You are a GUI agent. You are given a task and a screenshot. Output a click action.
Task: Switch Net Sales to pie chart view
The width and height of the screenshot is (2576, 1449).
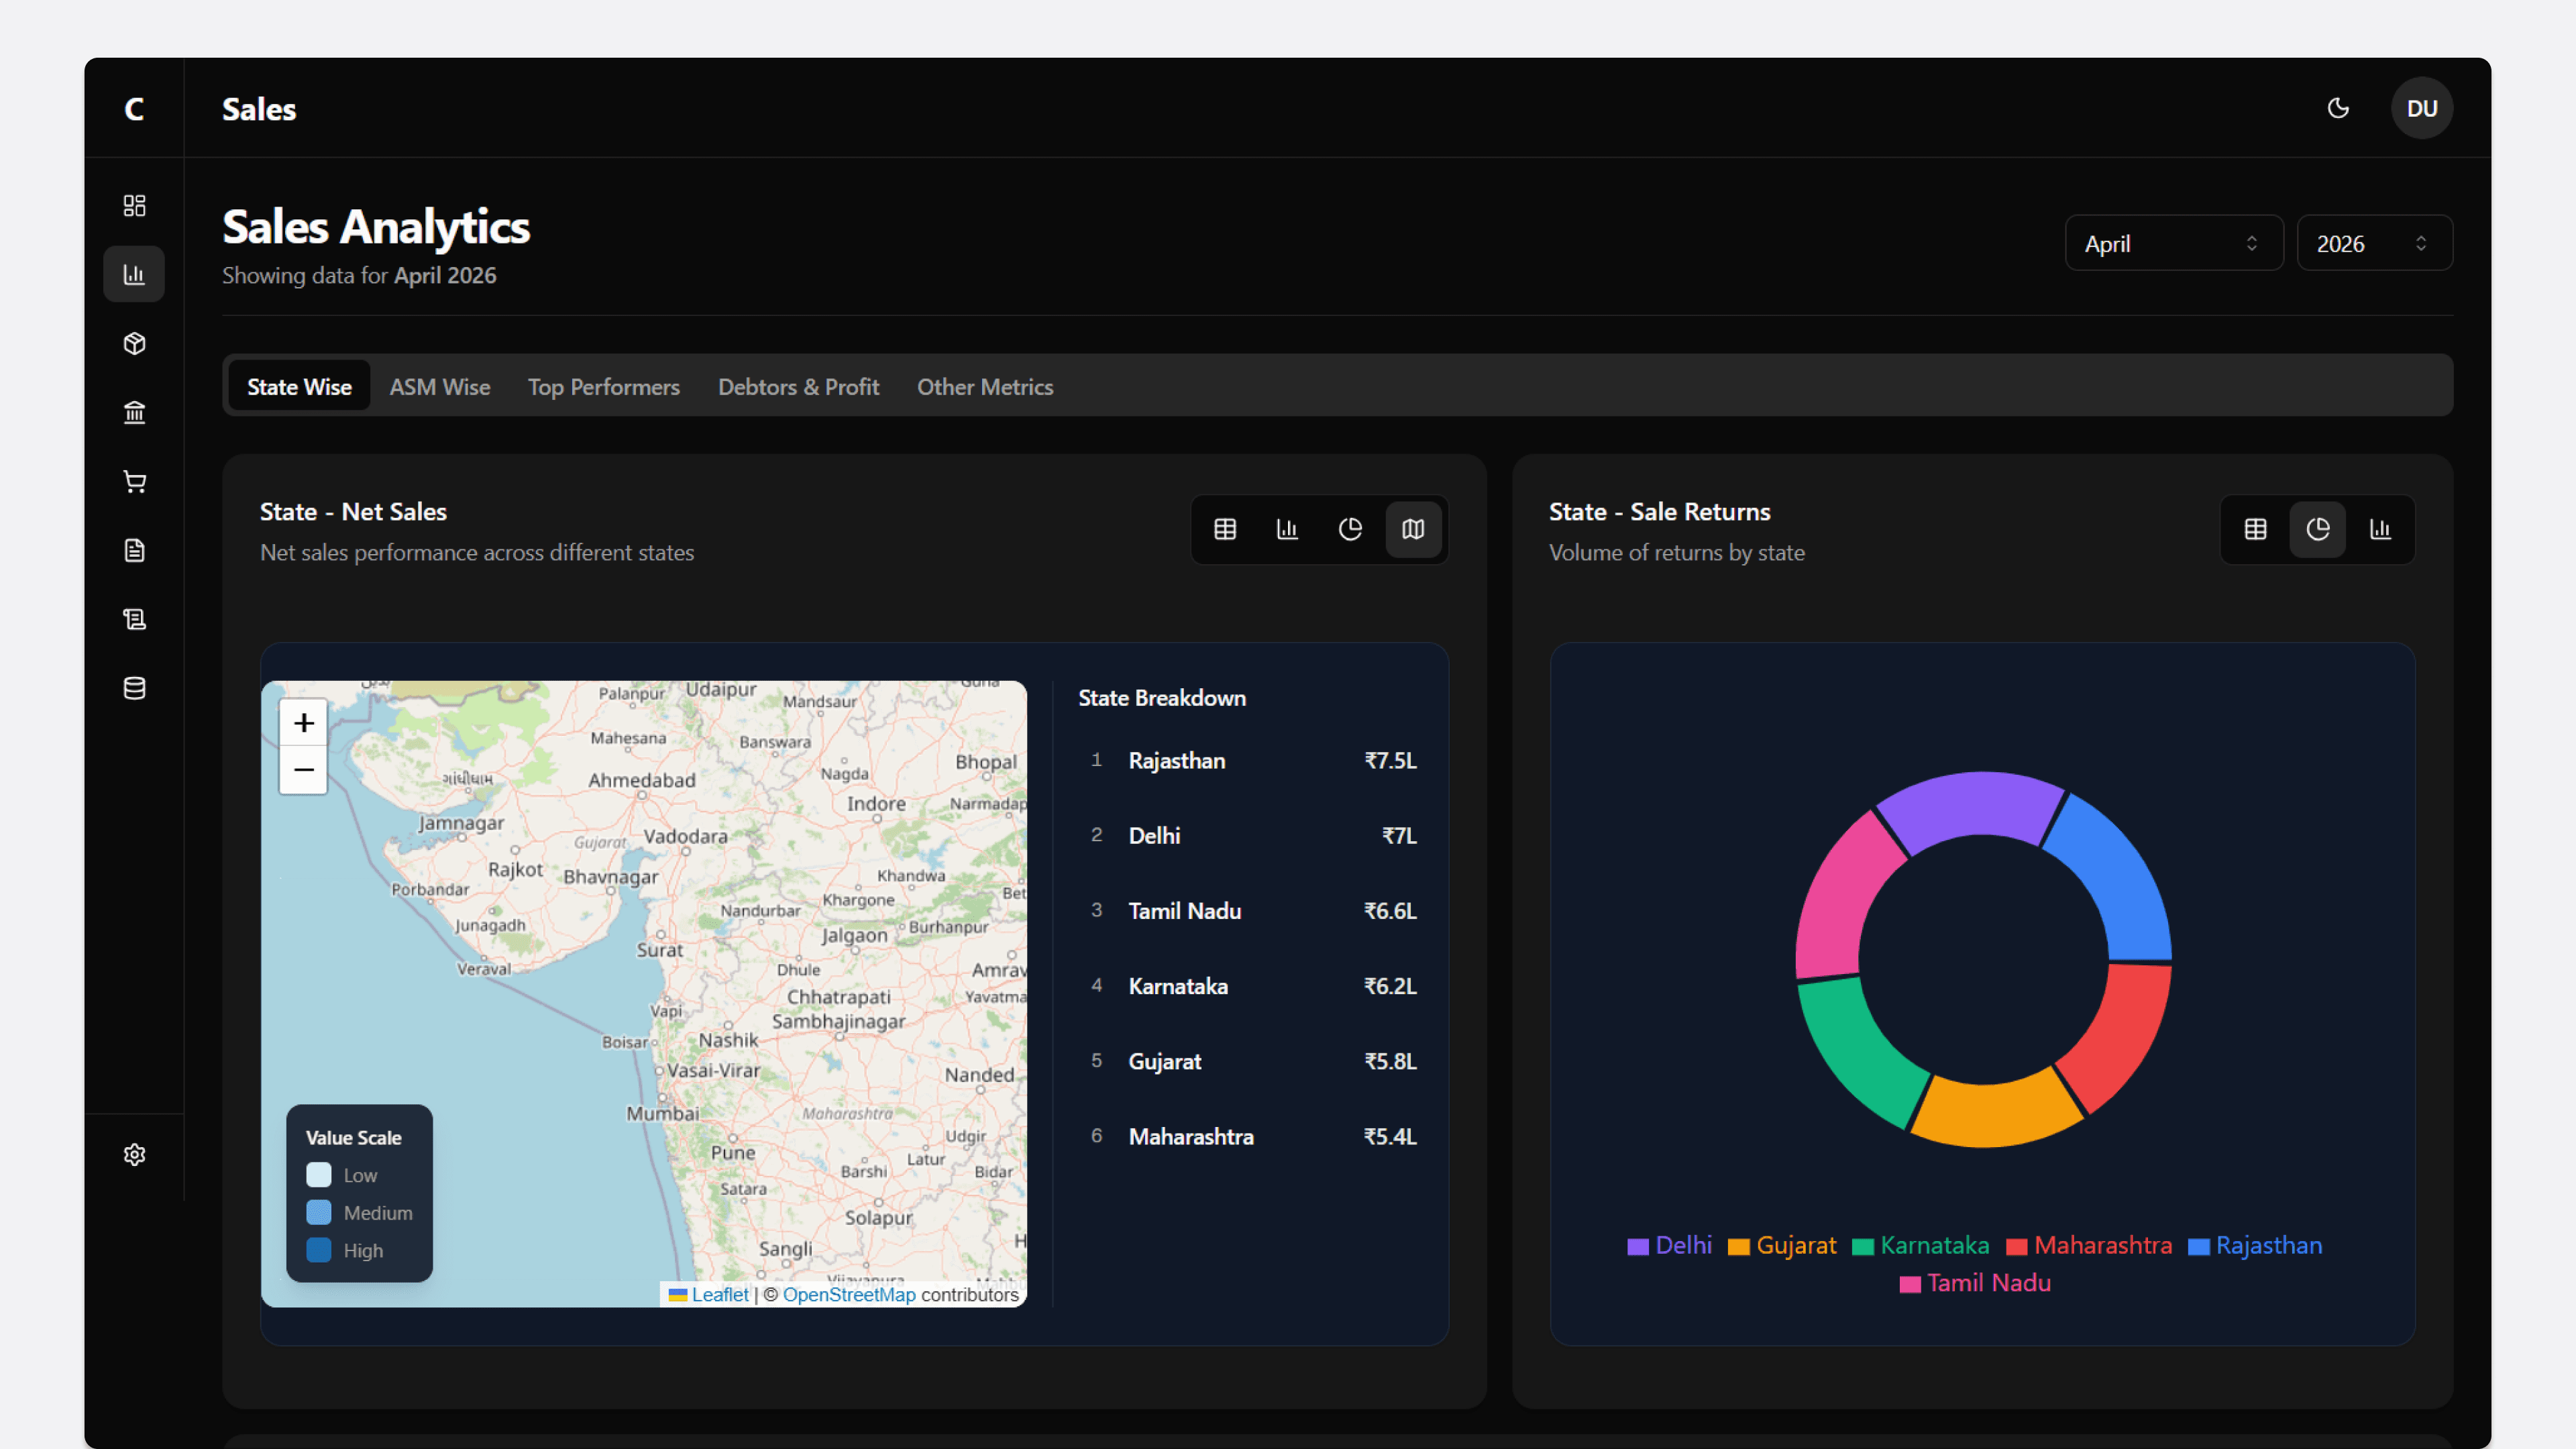pyautogui.click(x=1350, y=529)
